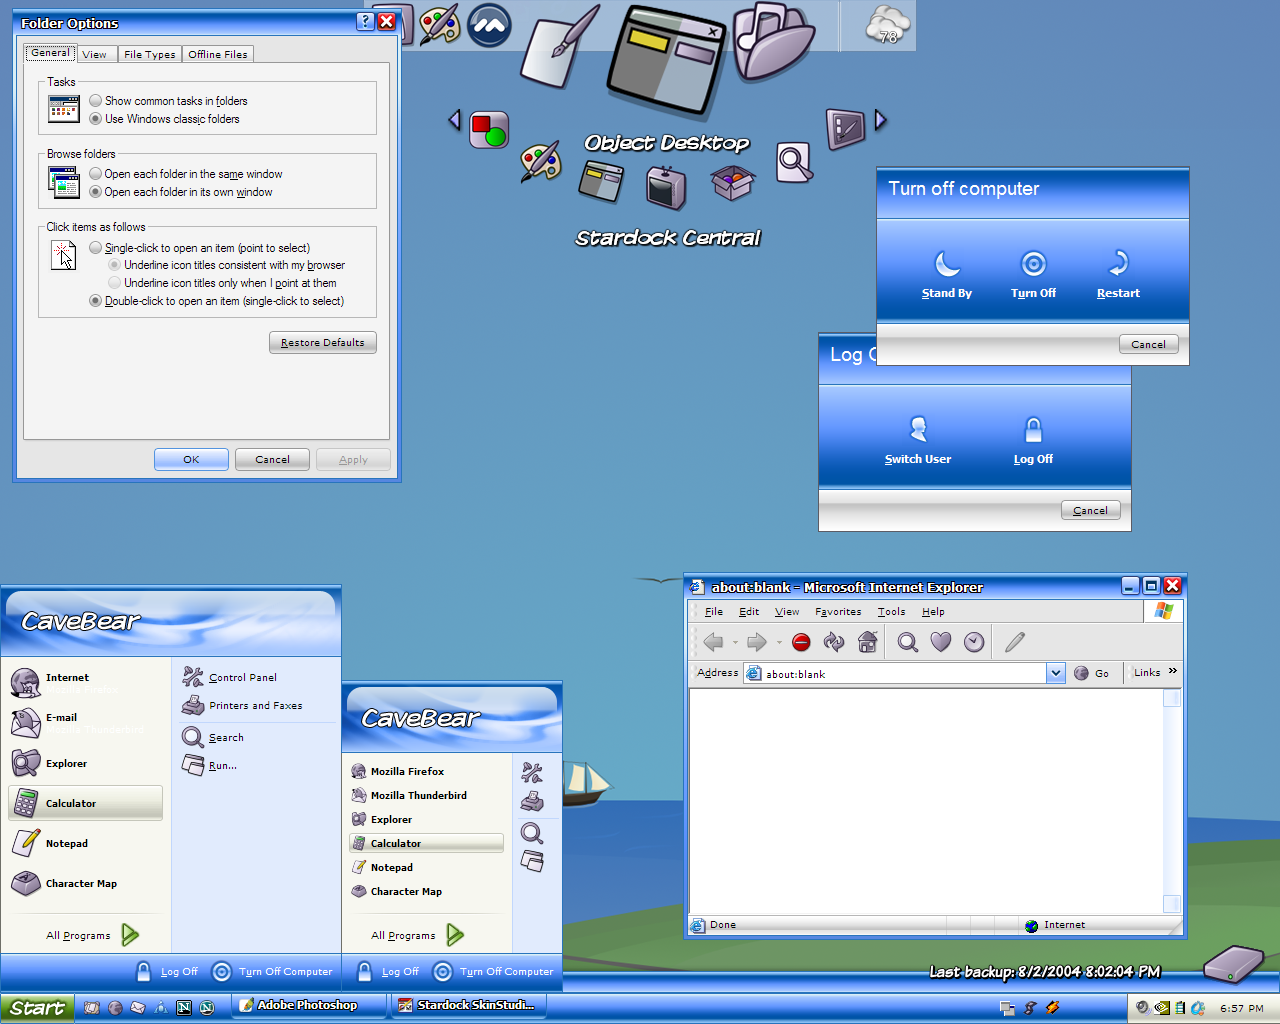Click the Home icon in Internet Explorer toolbar
Screen dimensions: 1280x1024
pyautogui.click(x=868, y=643)
